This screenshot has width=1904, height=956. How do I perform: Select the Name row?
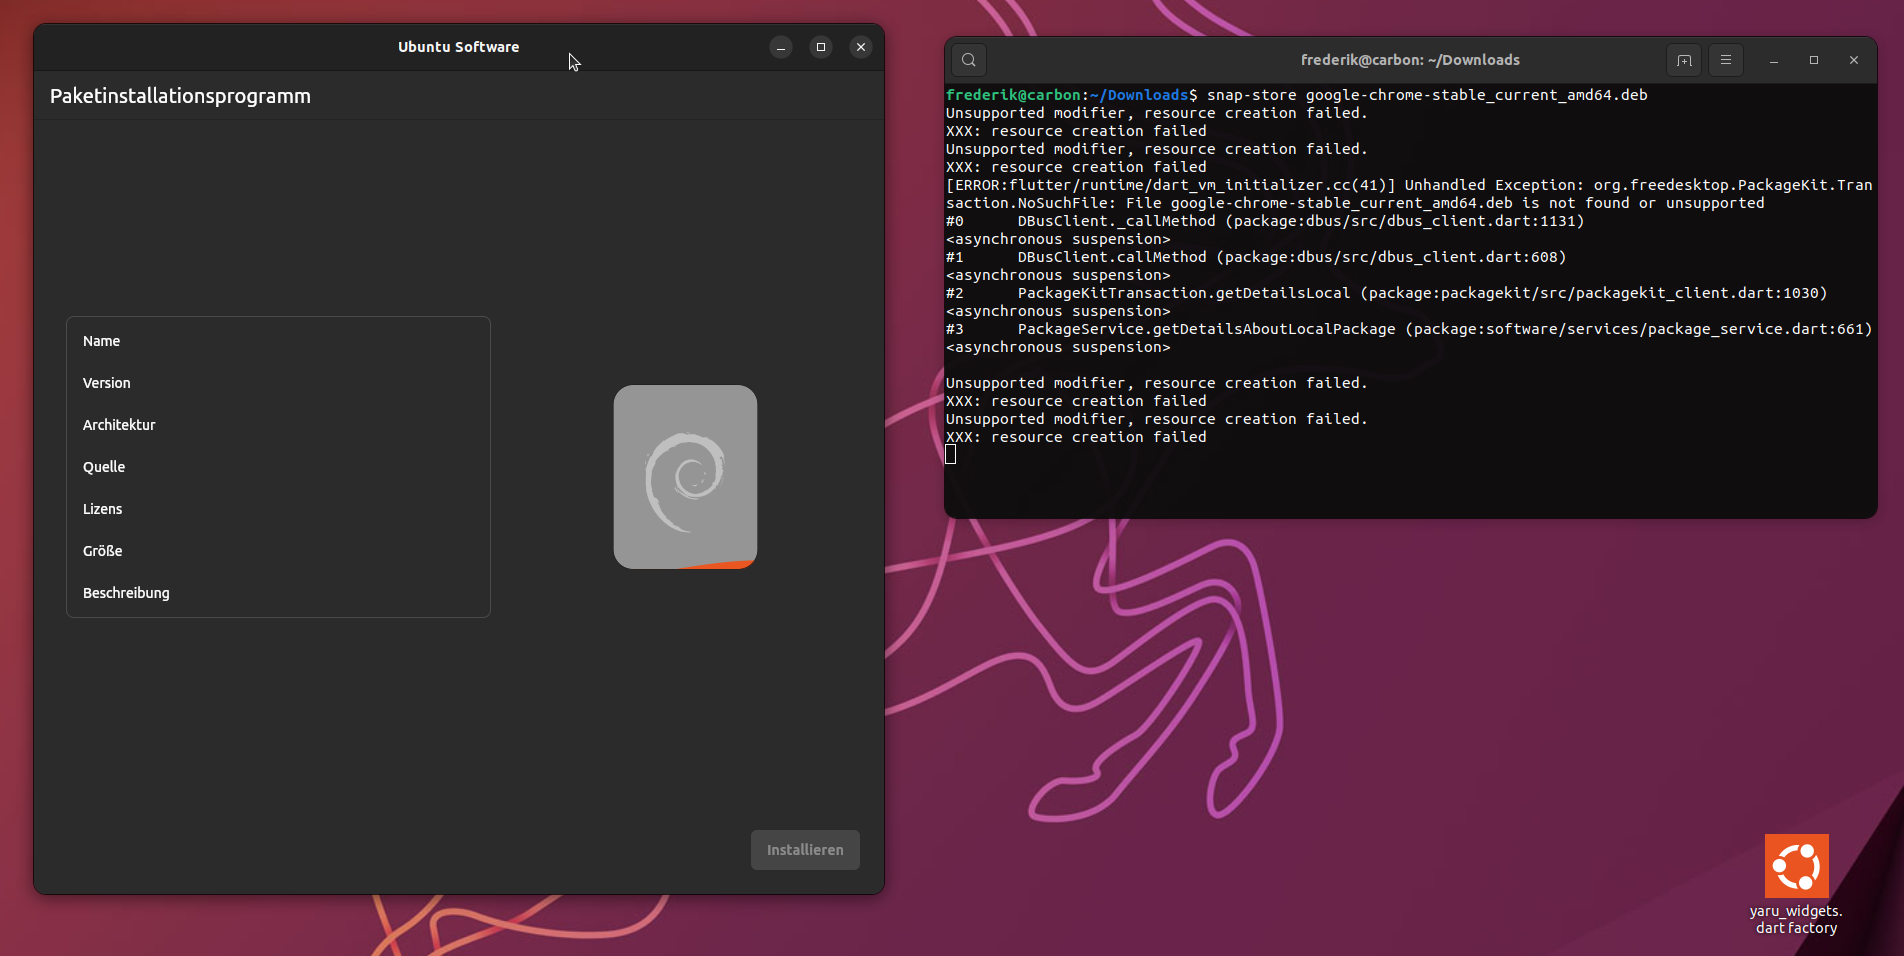278,341
